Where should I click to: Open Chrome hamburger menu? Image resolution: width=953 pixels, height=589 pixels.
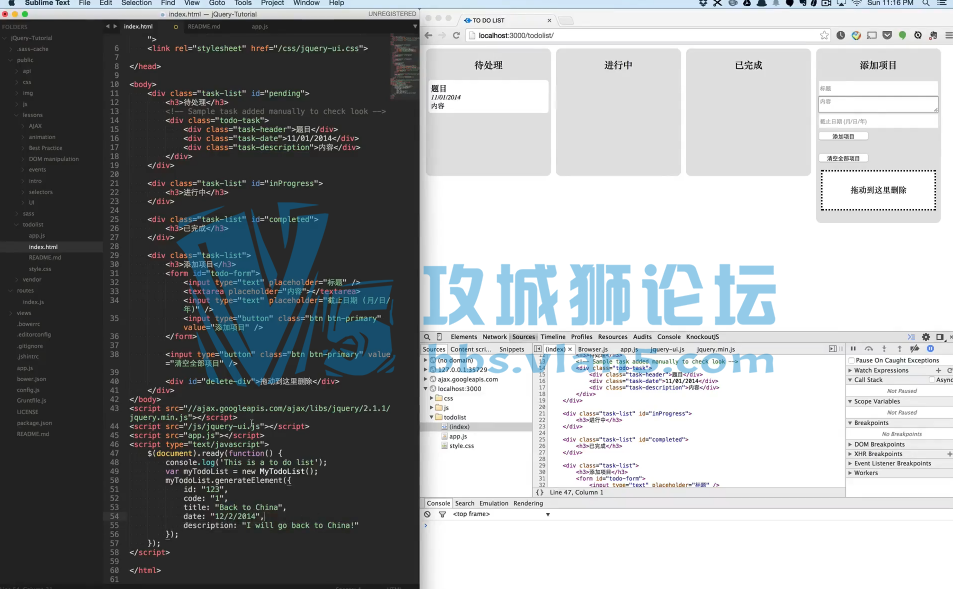click(948, 35)
